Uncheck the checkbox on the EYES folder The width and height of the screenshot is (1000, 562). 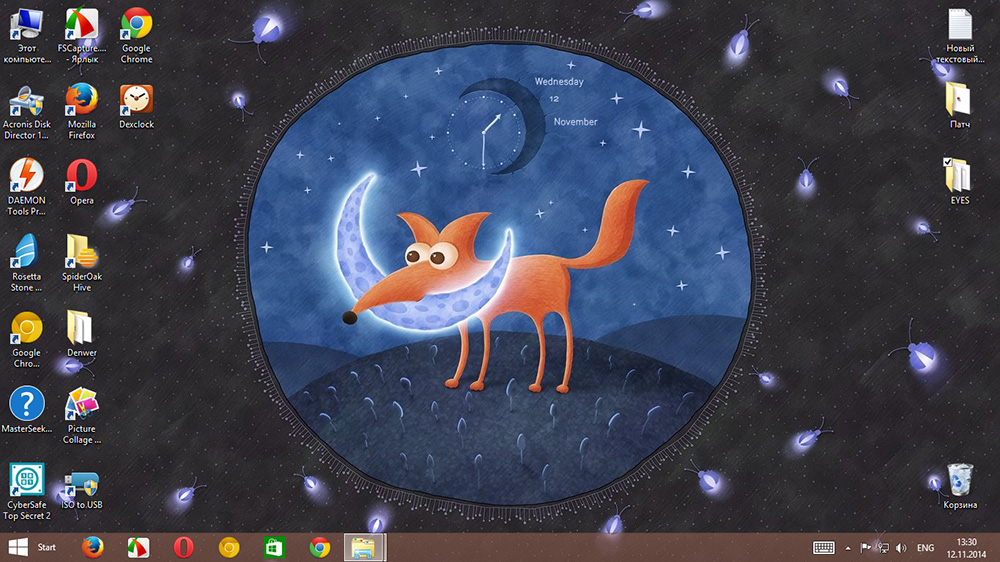[x=948, y=162]
